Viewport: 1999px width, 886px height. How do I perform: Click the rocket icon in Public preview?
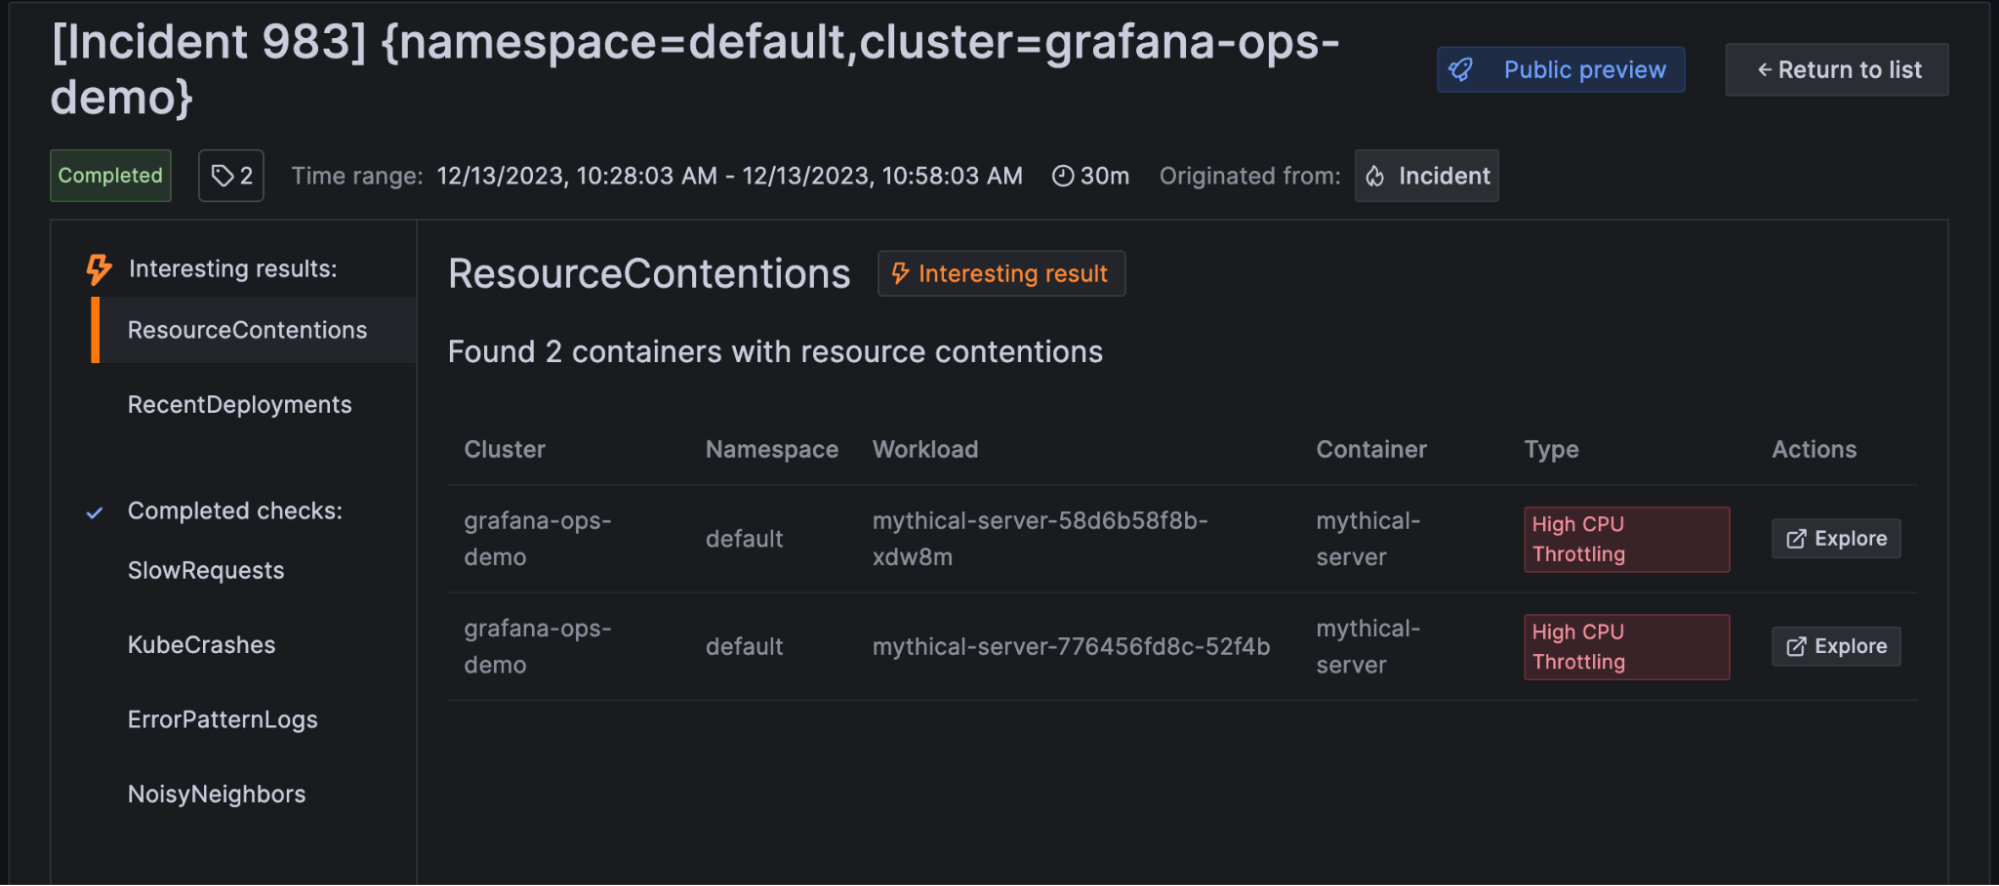(1461, 70)
